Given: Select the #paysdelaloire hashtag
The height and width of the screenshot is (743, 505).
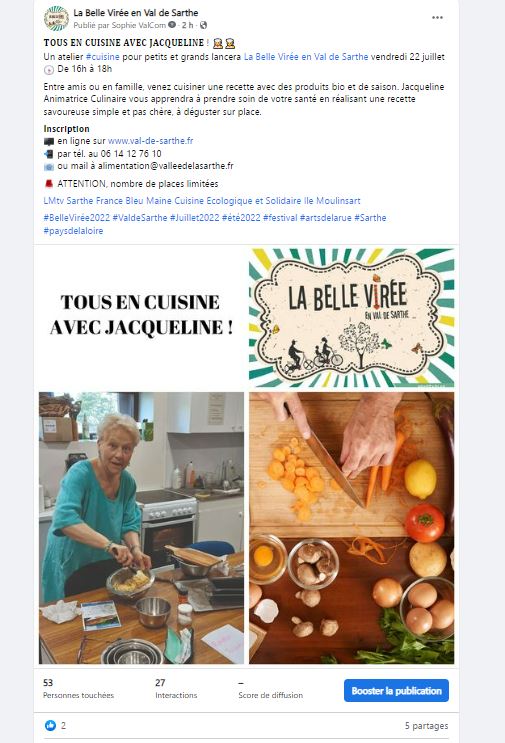Looking at the screenshot, I should tap(73, 231).
